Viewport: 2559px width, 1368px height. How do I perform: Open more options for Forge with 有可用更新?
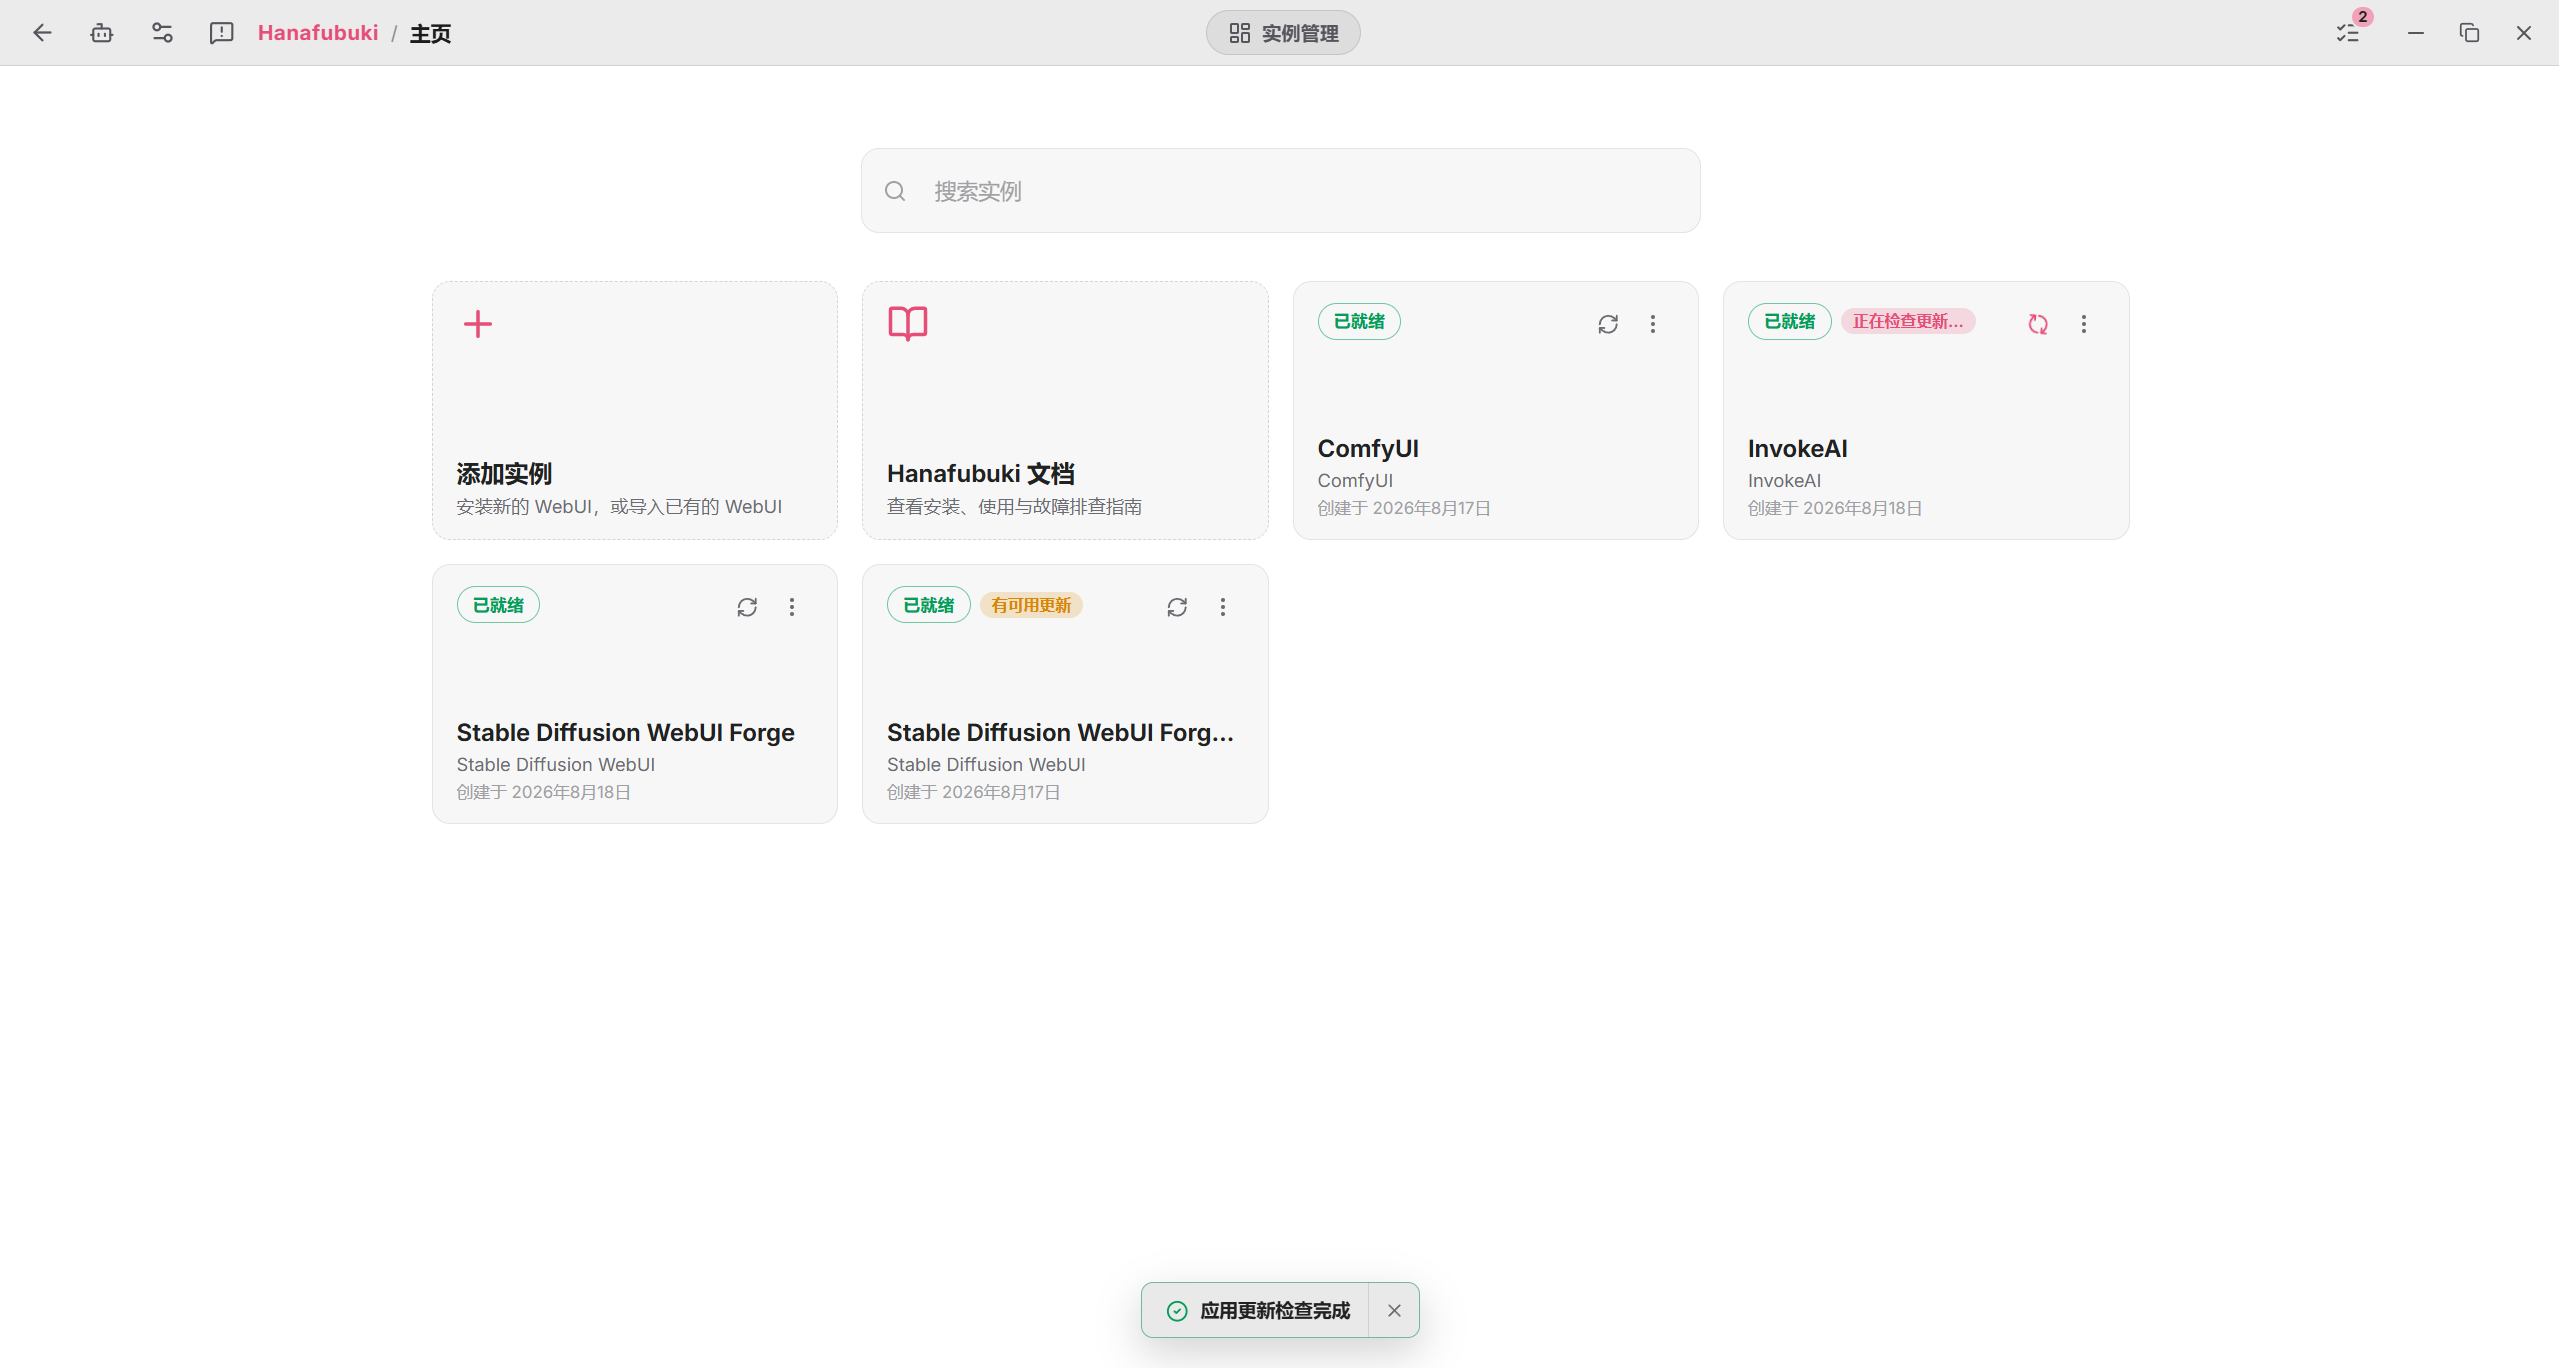(1223, 607)
